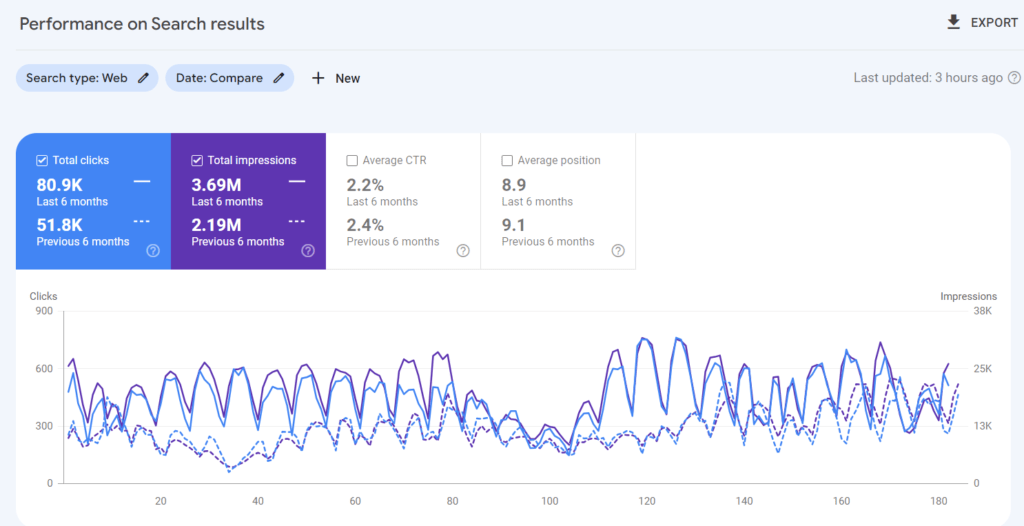This screenshot has width=1024, height=526.
Task: Click the Export download icon
Action: (x=953, y=22)
